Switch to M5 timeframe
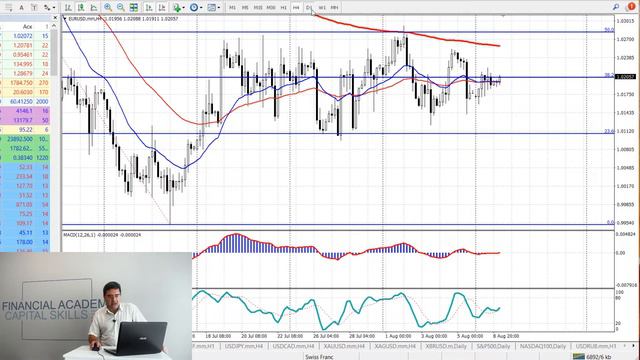640x360 pixels. (245, 7)
